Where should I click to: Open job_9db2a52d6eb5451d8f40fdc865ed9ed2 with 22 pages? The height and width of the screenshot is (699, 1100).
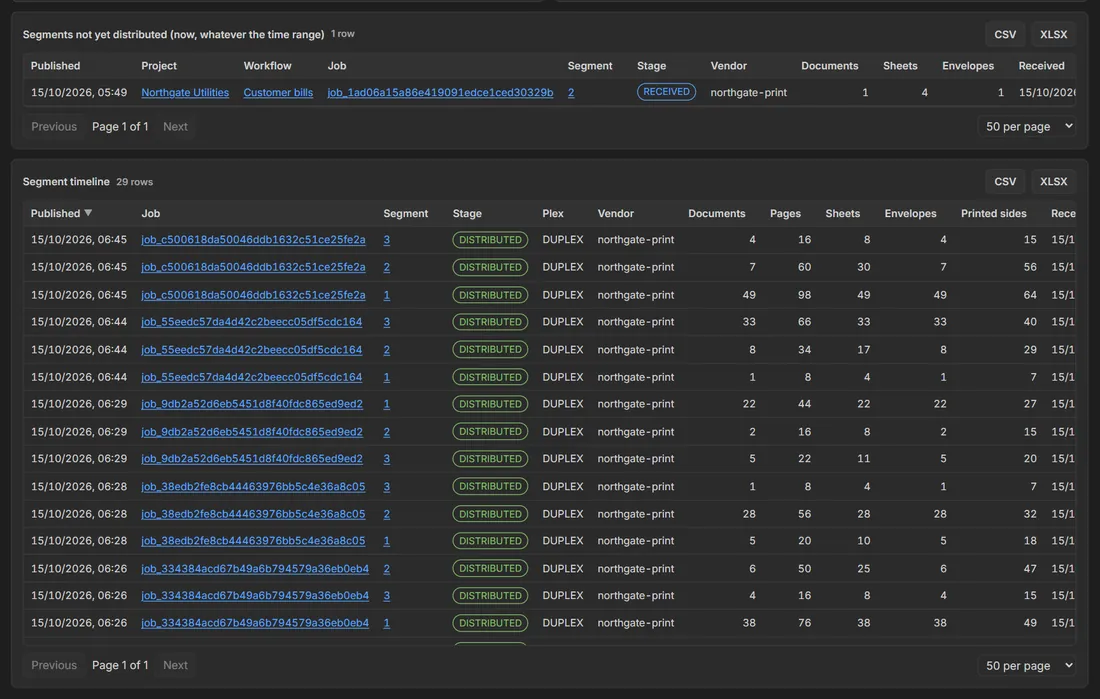pos(252,459)
